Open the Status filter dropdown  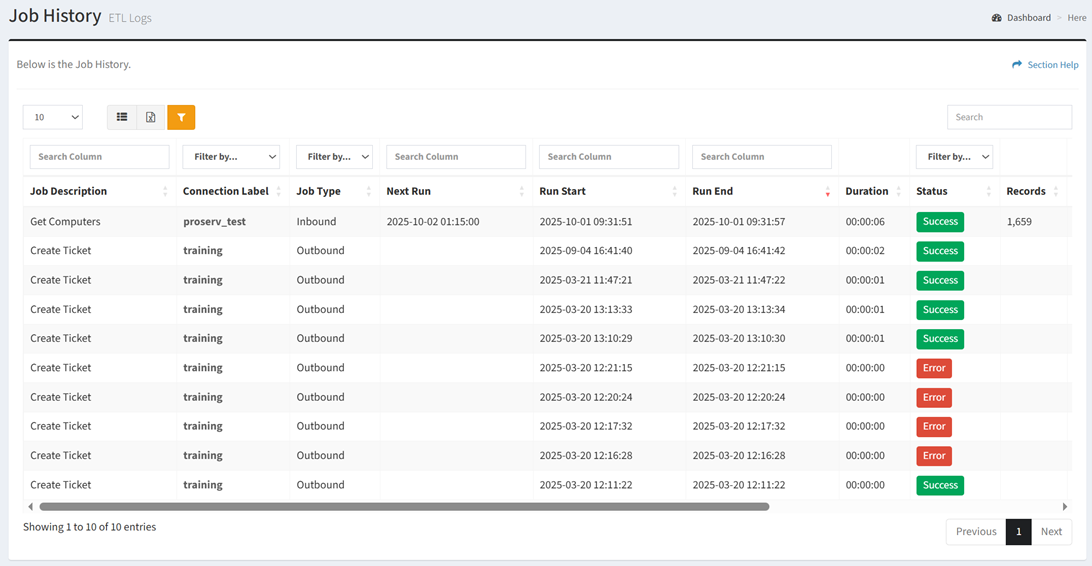click(954, 157)
